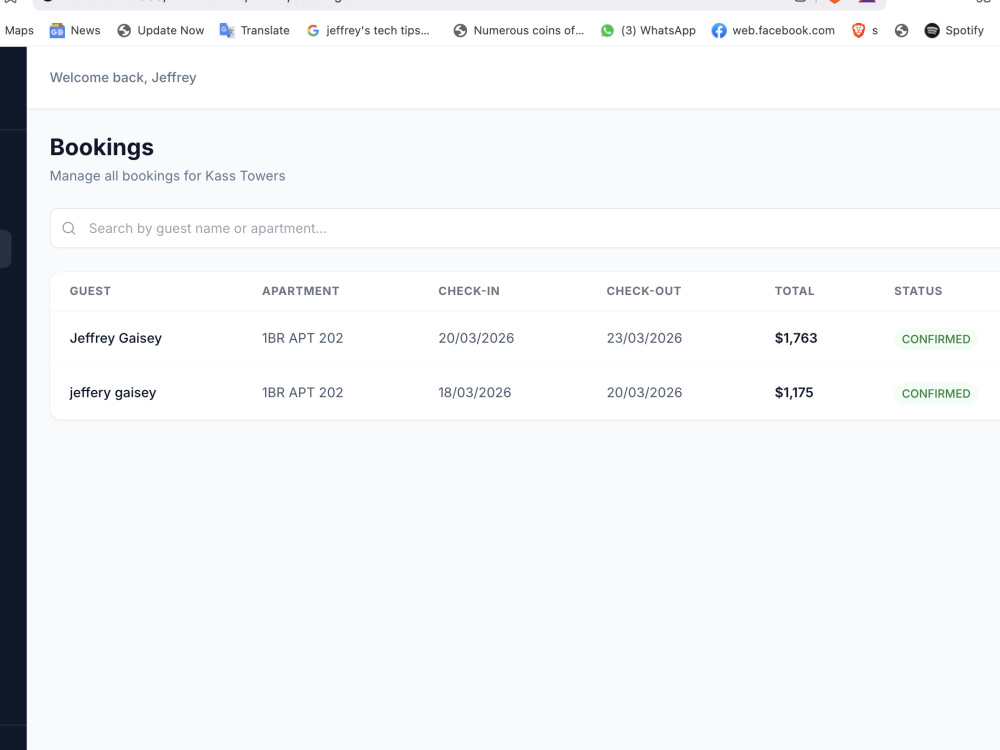Click CONFIRMED badge for $1,175 booking
Screen dimensions: 1000x750
[936, 393]
